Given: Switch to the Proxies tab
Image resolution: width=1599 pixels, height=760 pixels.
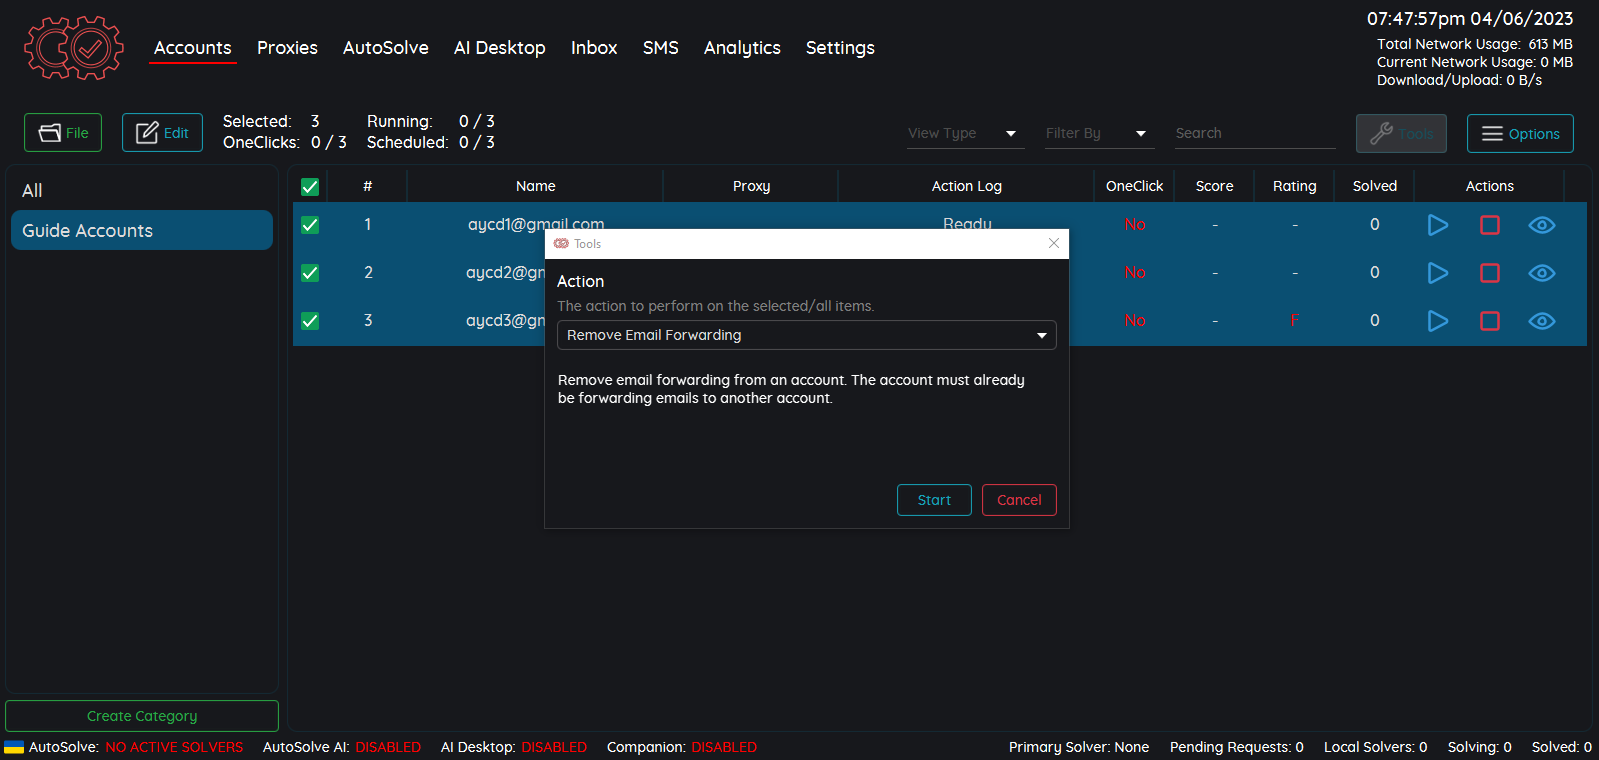Looking at the screenshot, I should point(287,48).
